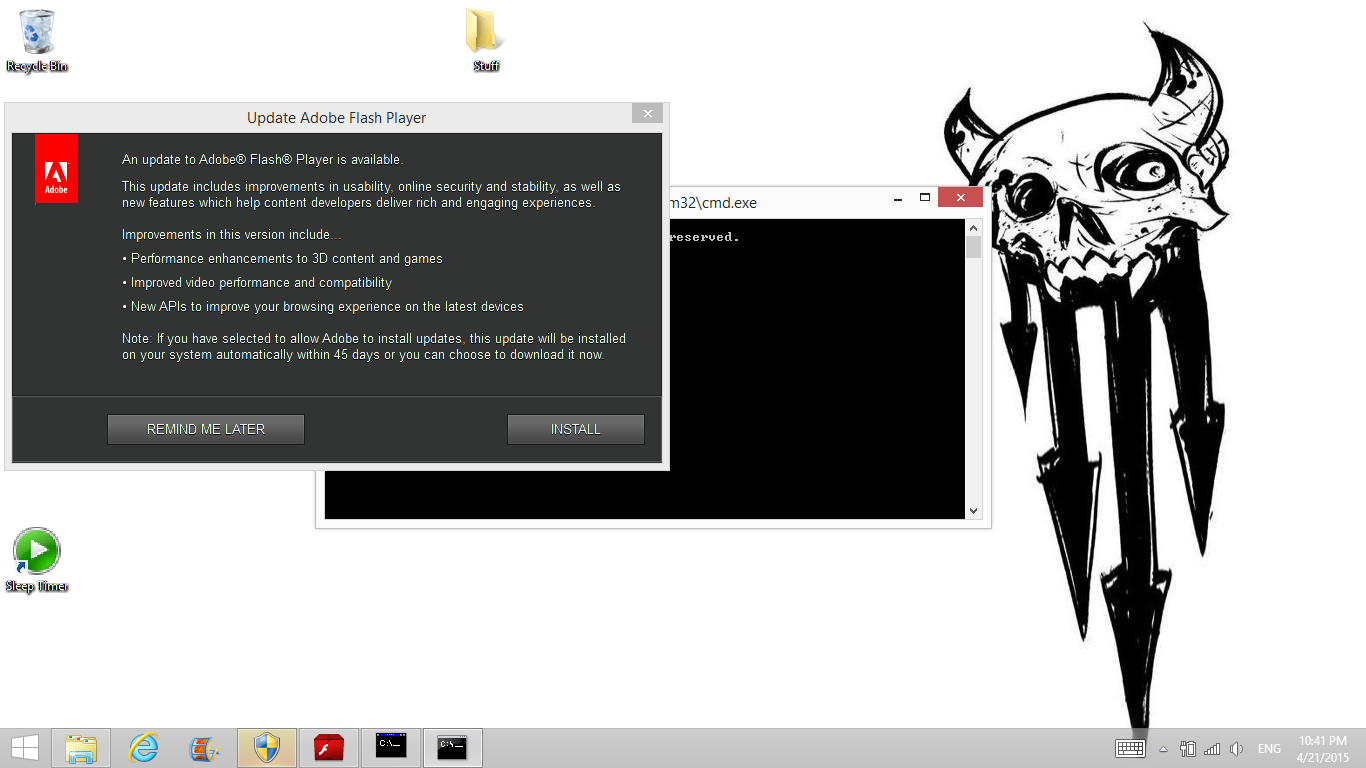
Task: Switch to the Command Prompt taskbar icon with blue title bar
Action: tap(391, 748)
